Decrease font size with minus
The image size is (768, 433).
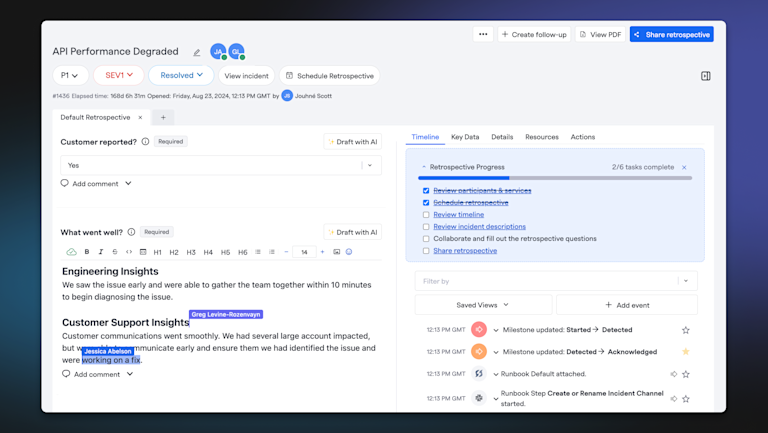click(x=286, y=252)
